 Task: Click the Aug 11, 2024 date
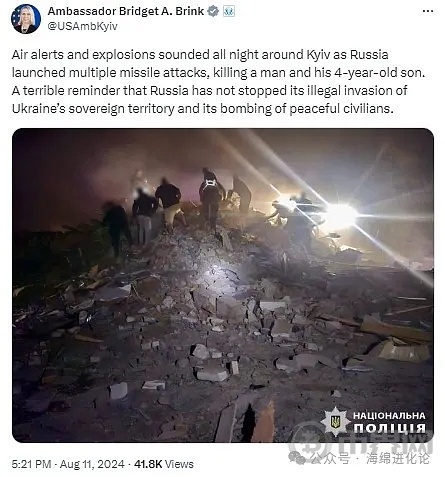(x=92, y=464)
